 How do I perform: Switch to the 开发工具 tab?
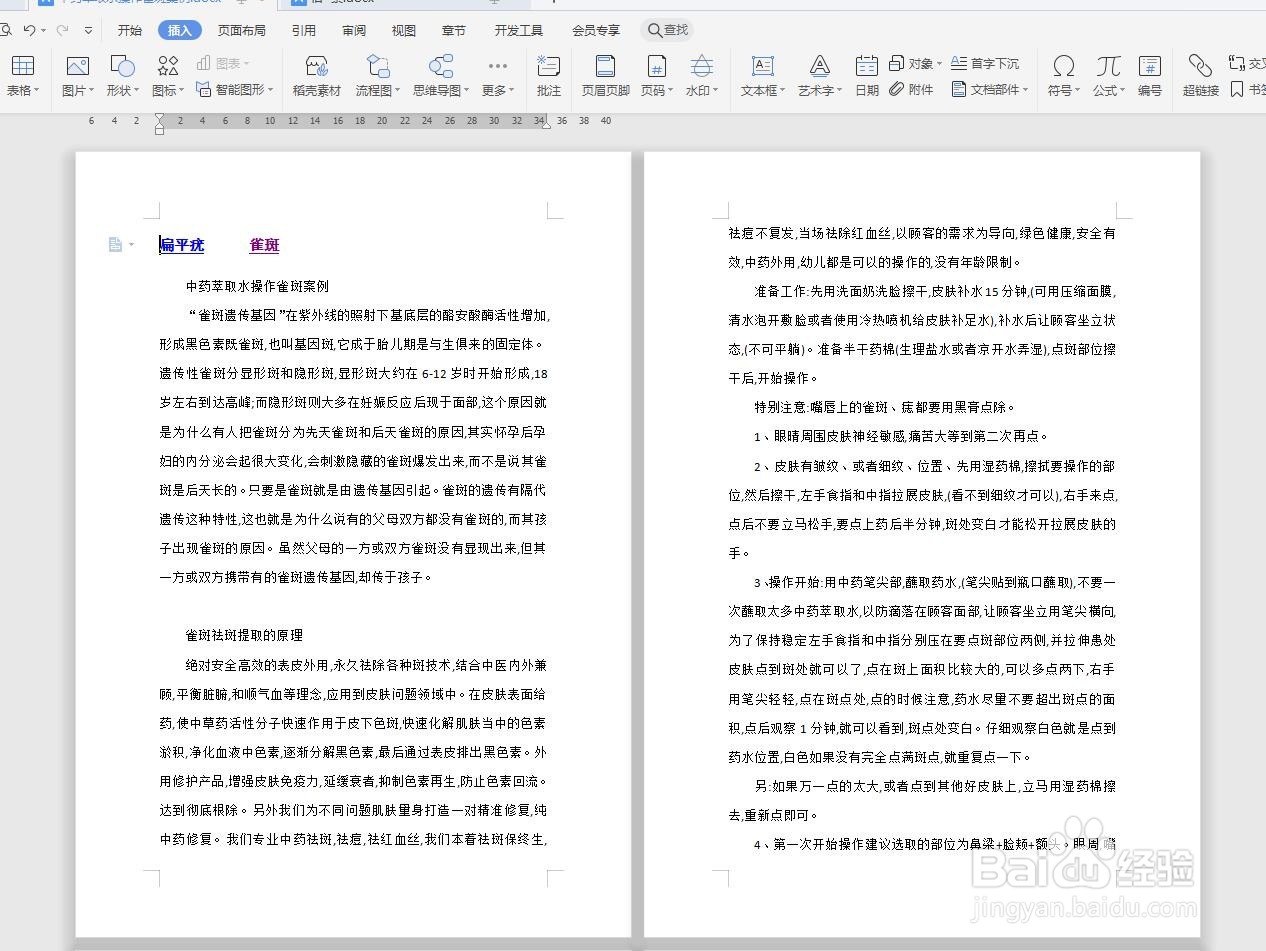[519, 30]
